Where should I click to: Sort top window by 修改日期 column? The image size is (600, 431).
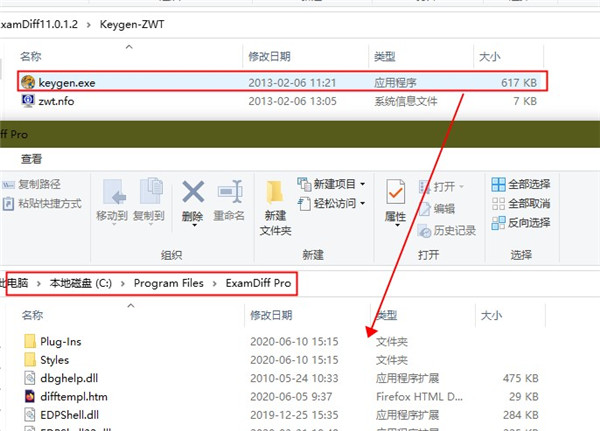coord(269,57)
